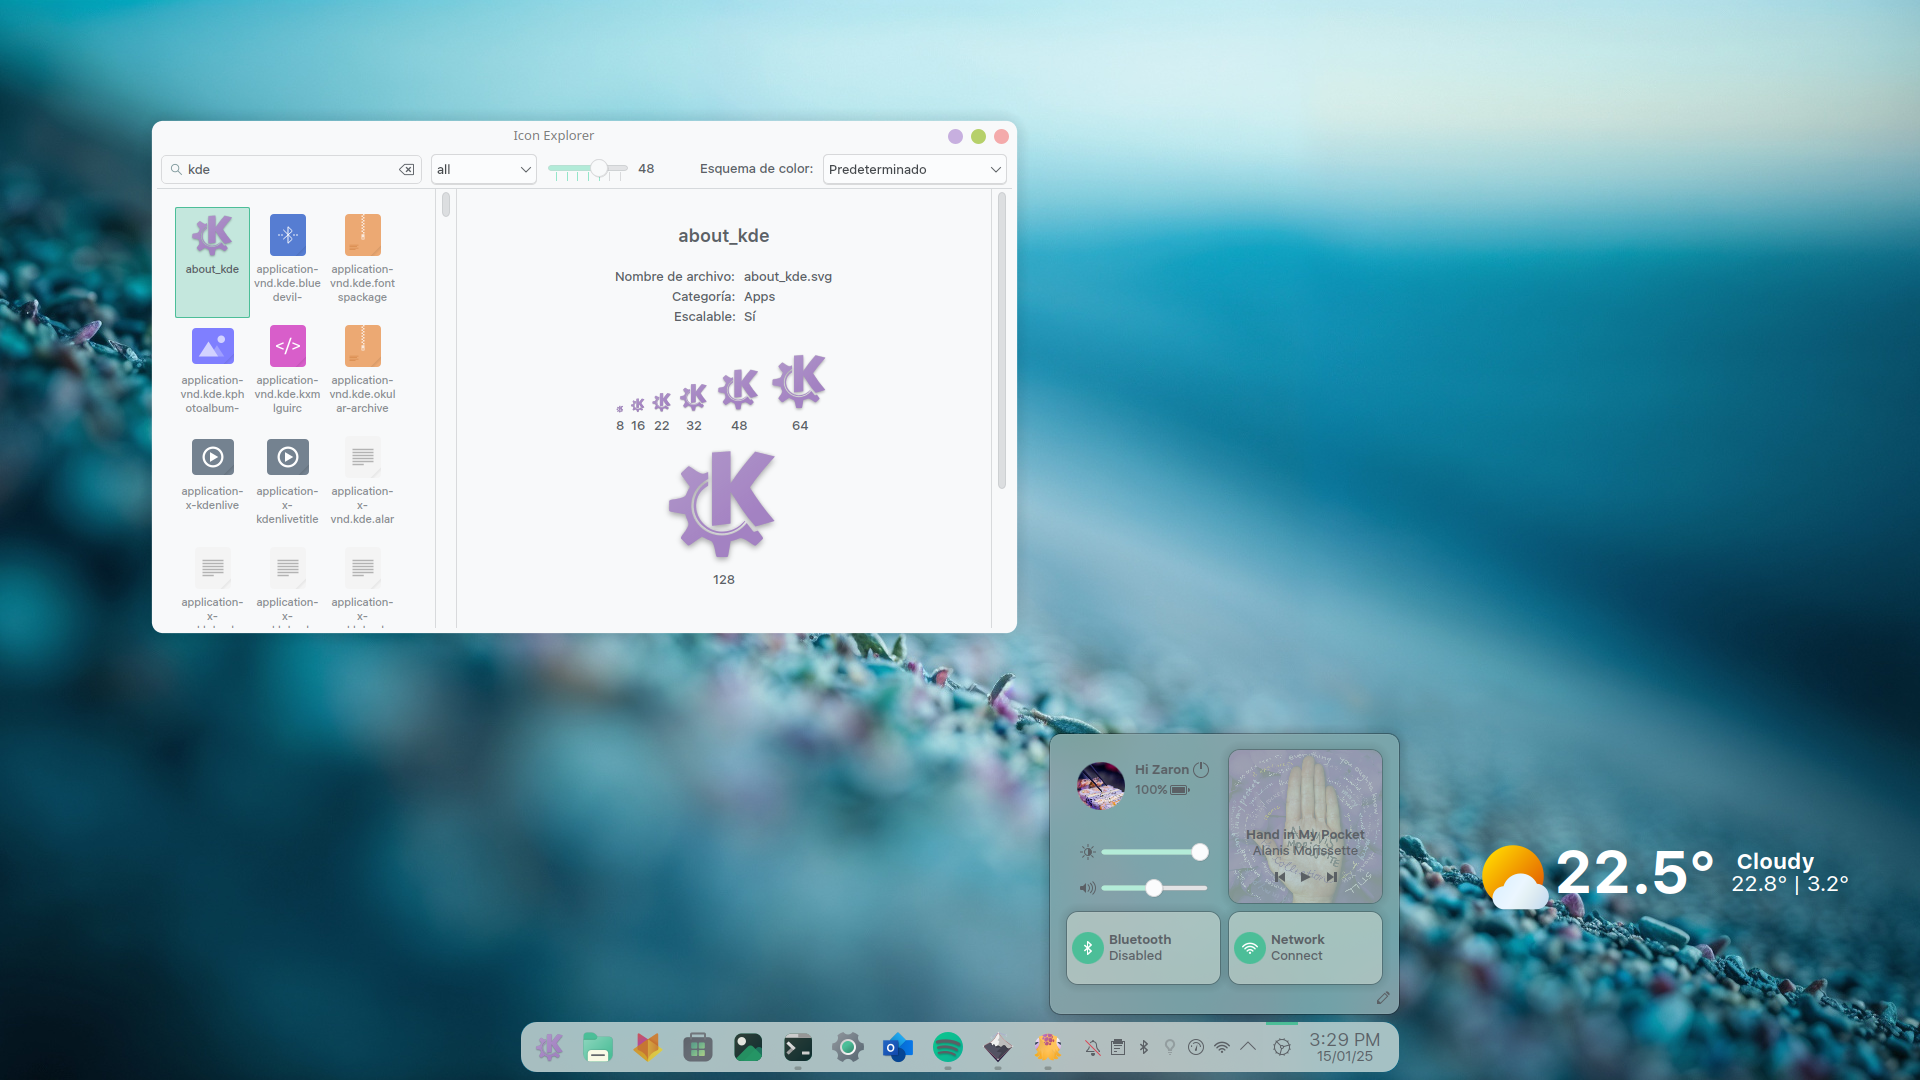Click the power icon beside Hi Zaron

pos(1201,770)
